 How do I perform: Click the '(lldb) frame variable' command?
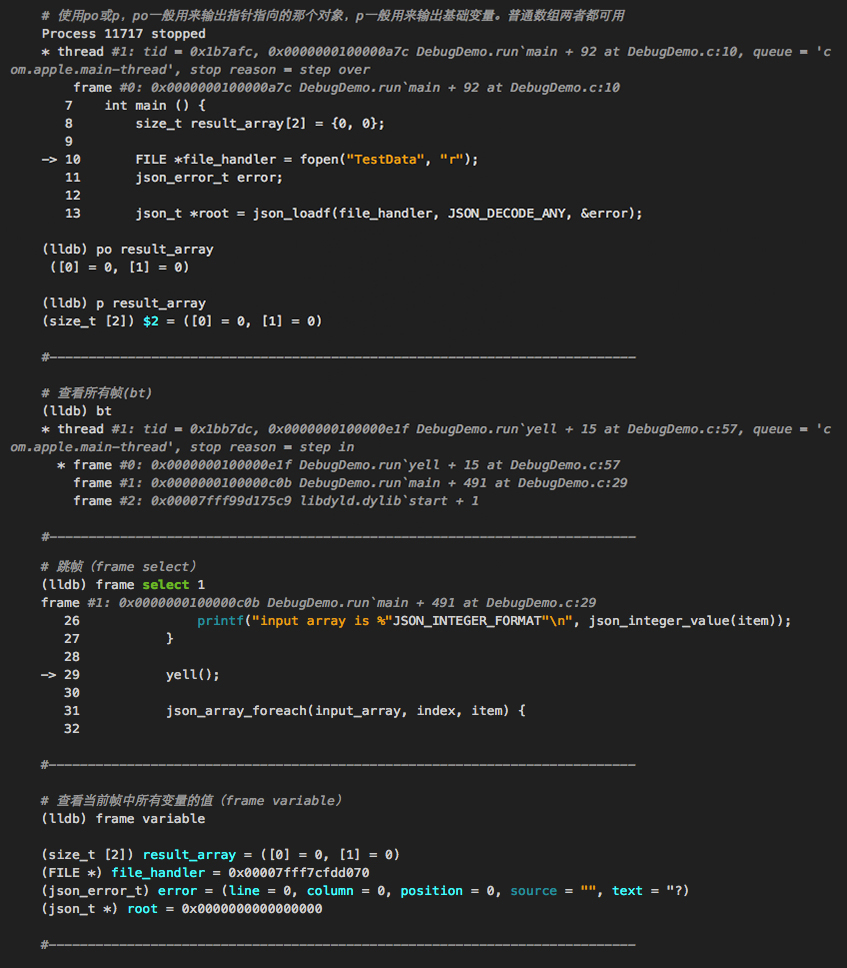tap(123, 819)
